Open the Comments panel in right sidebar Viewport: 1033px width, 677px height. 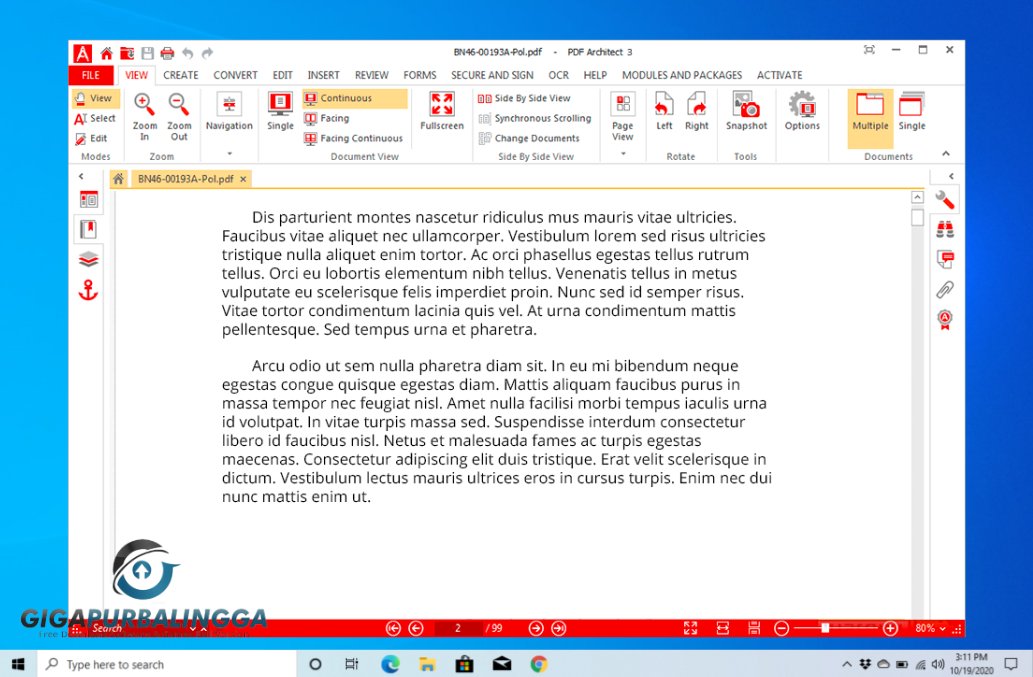(x=945, y=259)
